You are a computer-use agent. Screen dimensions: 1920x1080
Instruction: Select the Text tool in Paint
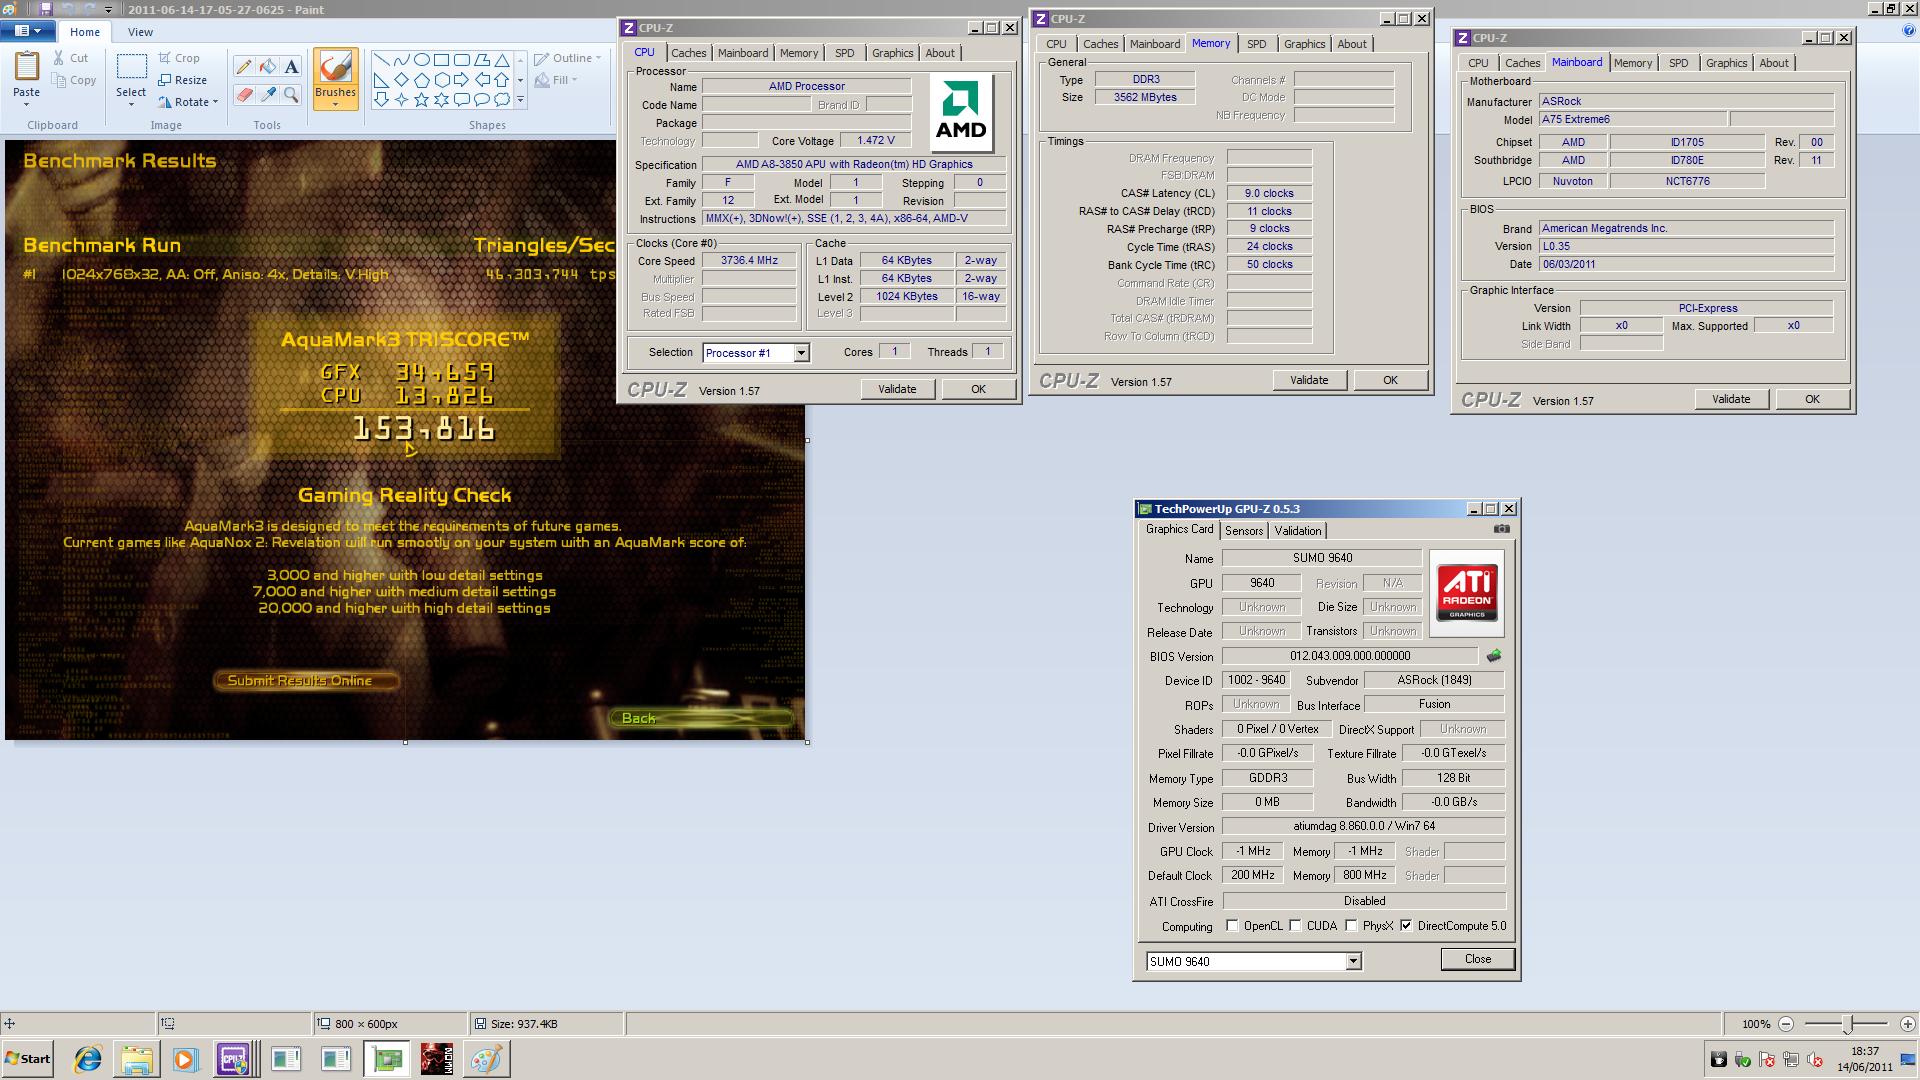click(291, 67)
